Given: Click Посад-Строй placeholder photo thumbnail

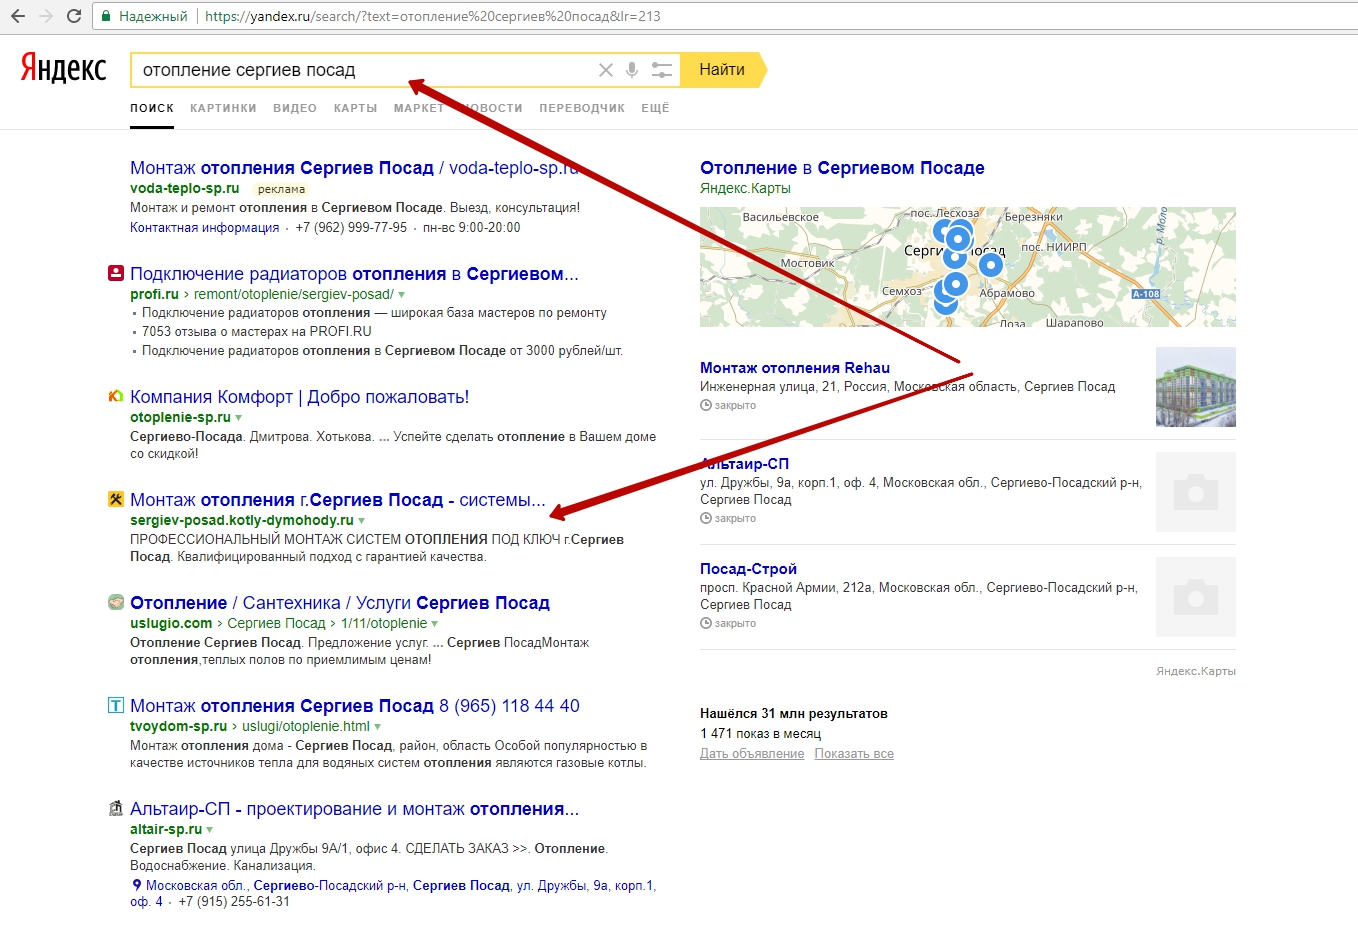Looking at the screenshot, I should click(x=1196, y=597).
